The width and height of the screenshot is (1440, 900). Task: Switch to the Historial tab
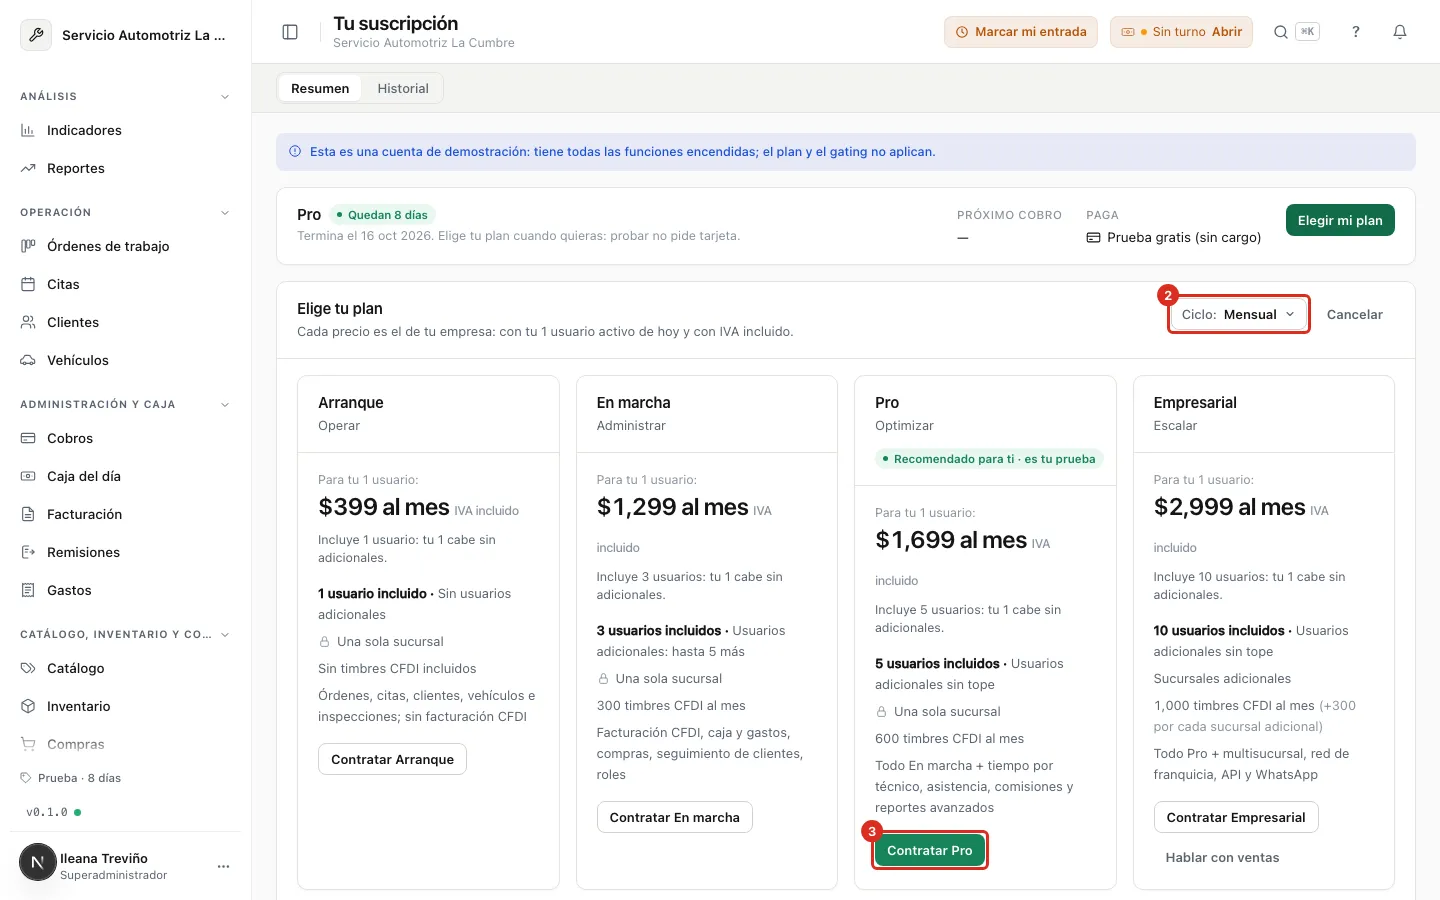403,88
